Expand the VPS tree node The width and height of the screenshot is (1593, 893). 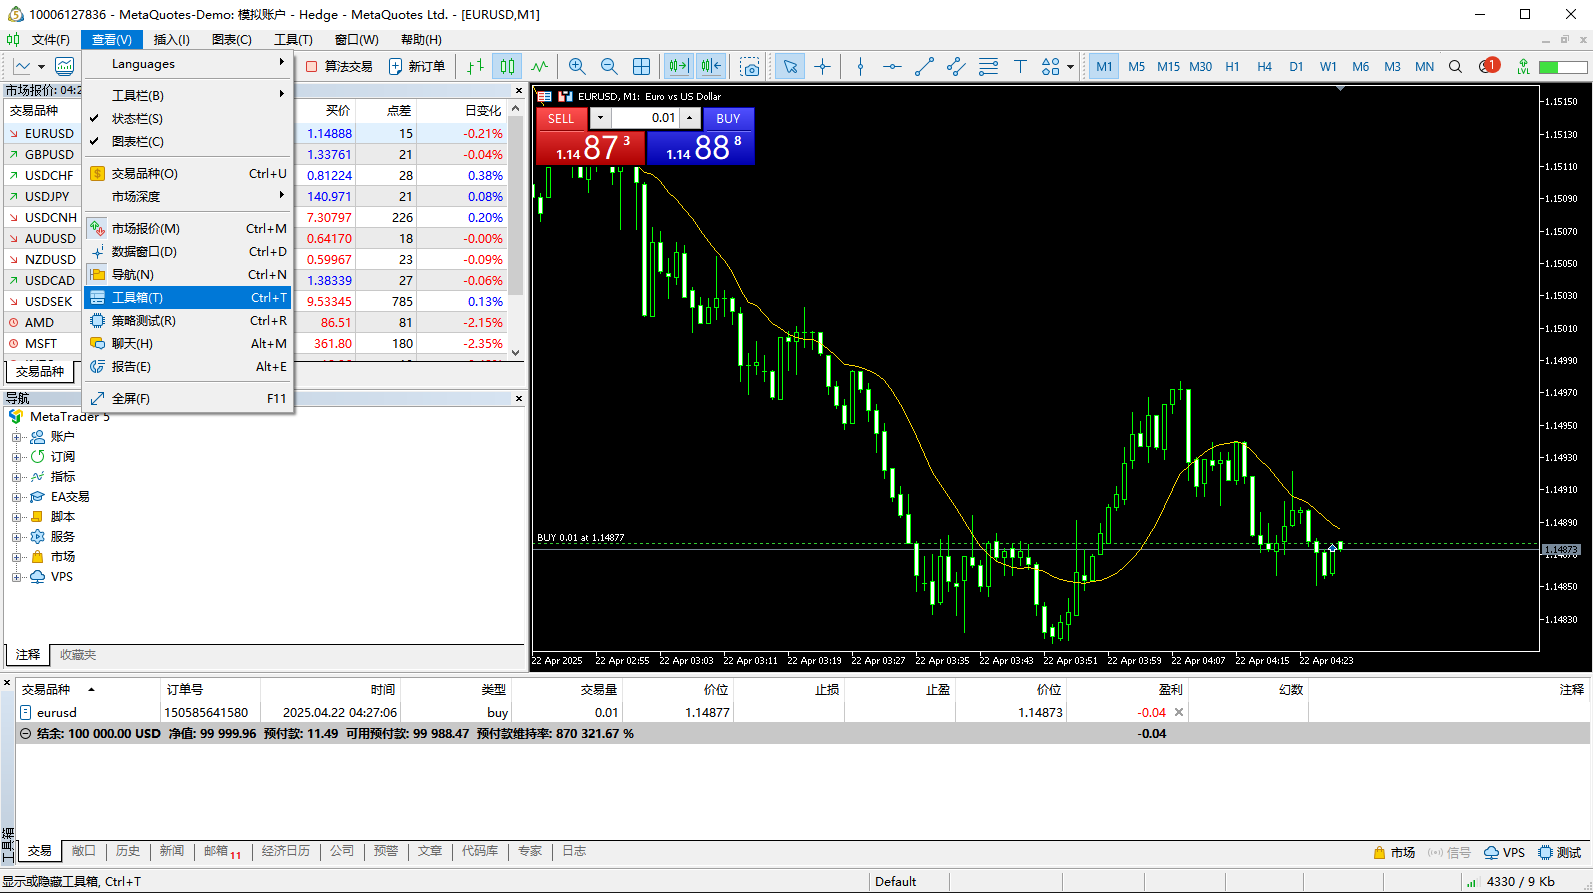point(17,577)
